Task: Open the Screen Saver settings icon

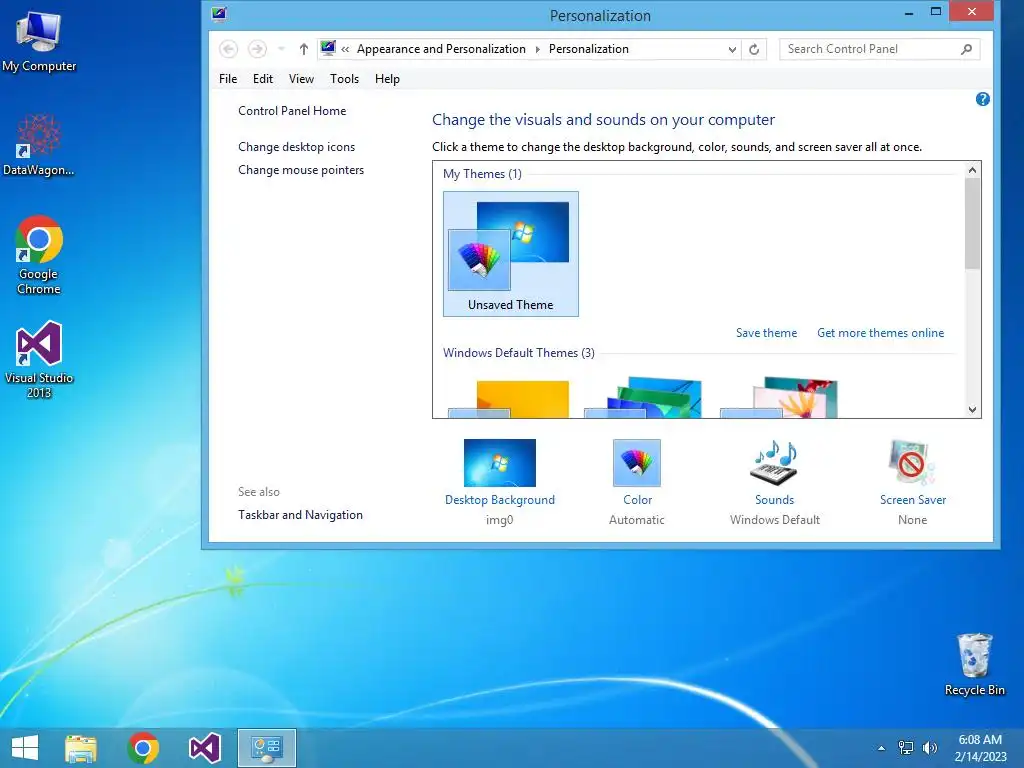Action: click(912, 462)
